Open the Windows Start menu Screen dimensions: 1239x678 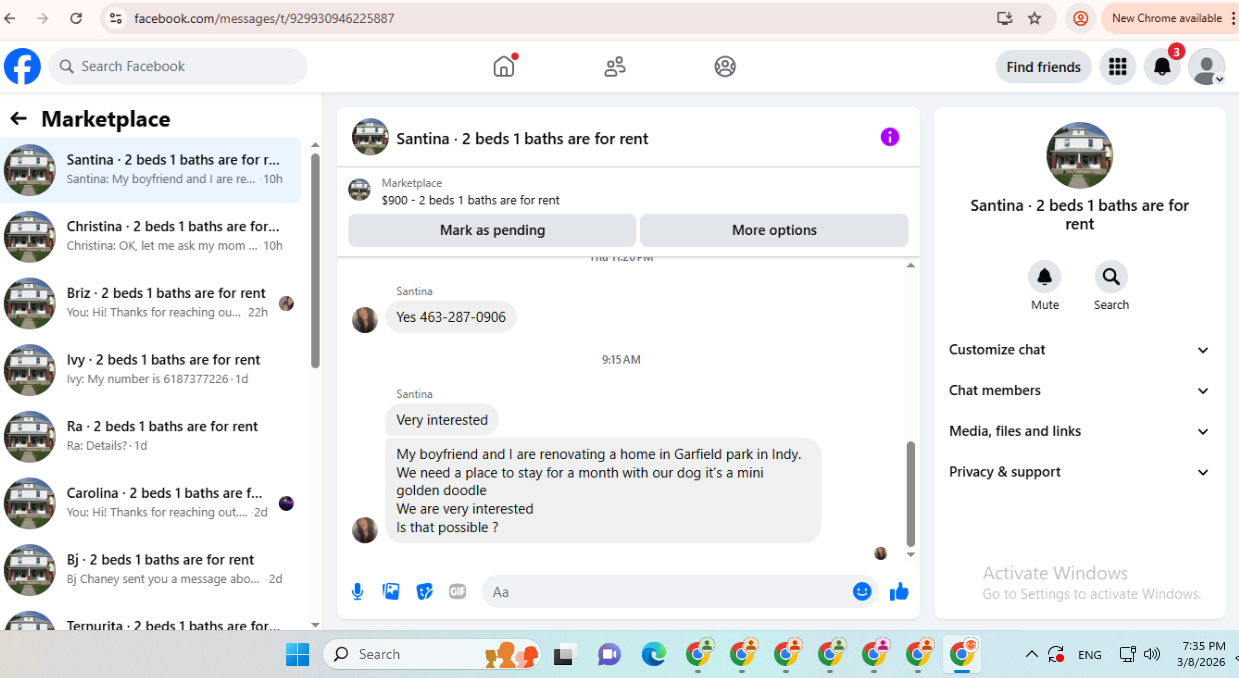297,654
